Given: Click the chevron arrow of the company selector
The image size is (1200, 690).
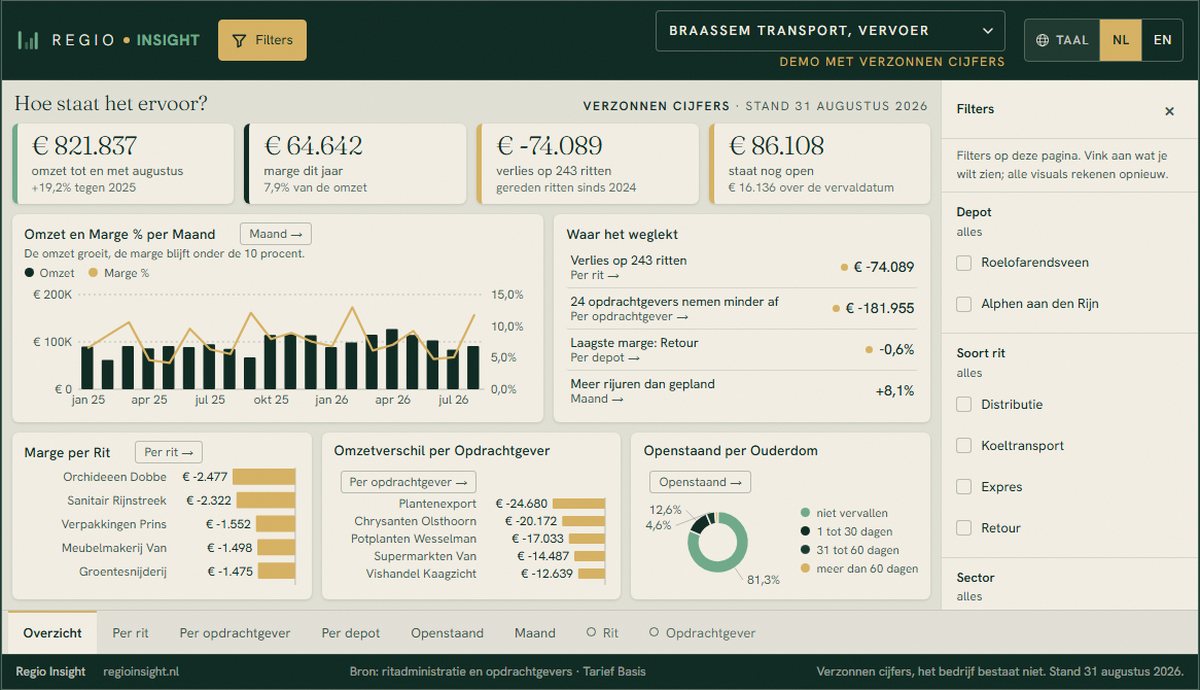Looking at the screenshot, I should pos(988,31).
